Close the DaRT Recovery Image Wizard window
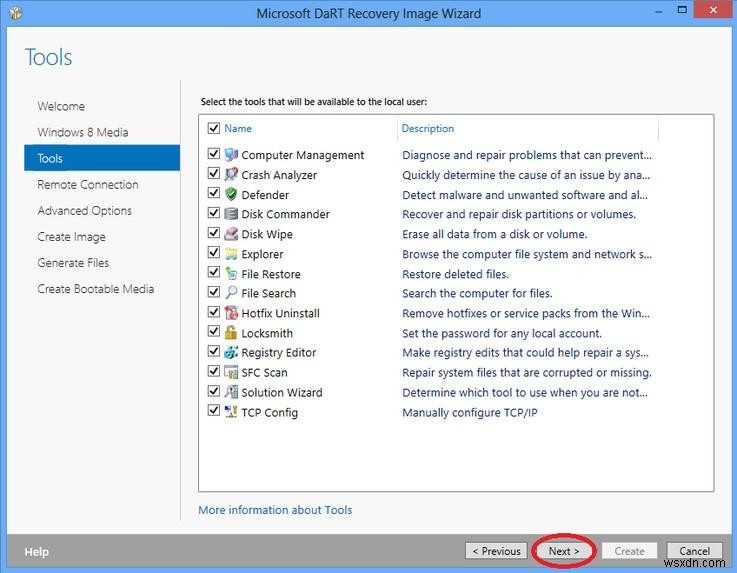The image size is (737, 573). (x=713, y=10)
